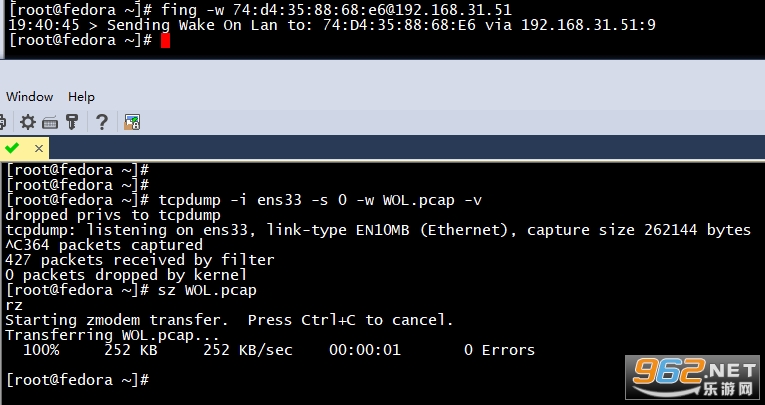Click the "Starting zmodem transfer" message line

[x=229, y=320]
